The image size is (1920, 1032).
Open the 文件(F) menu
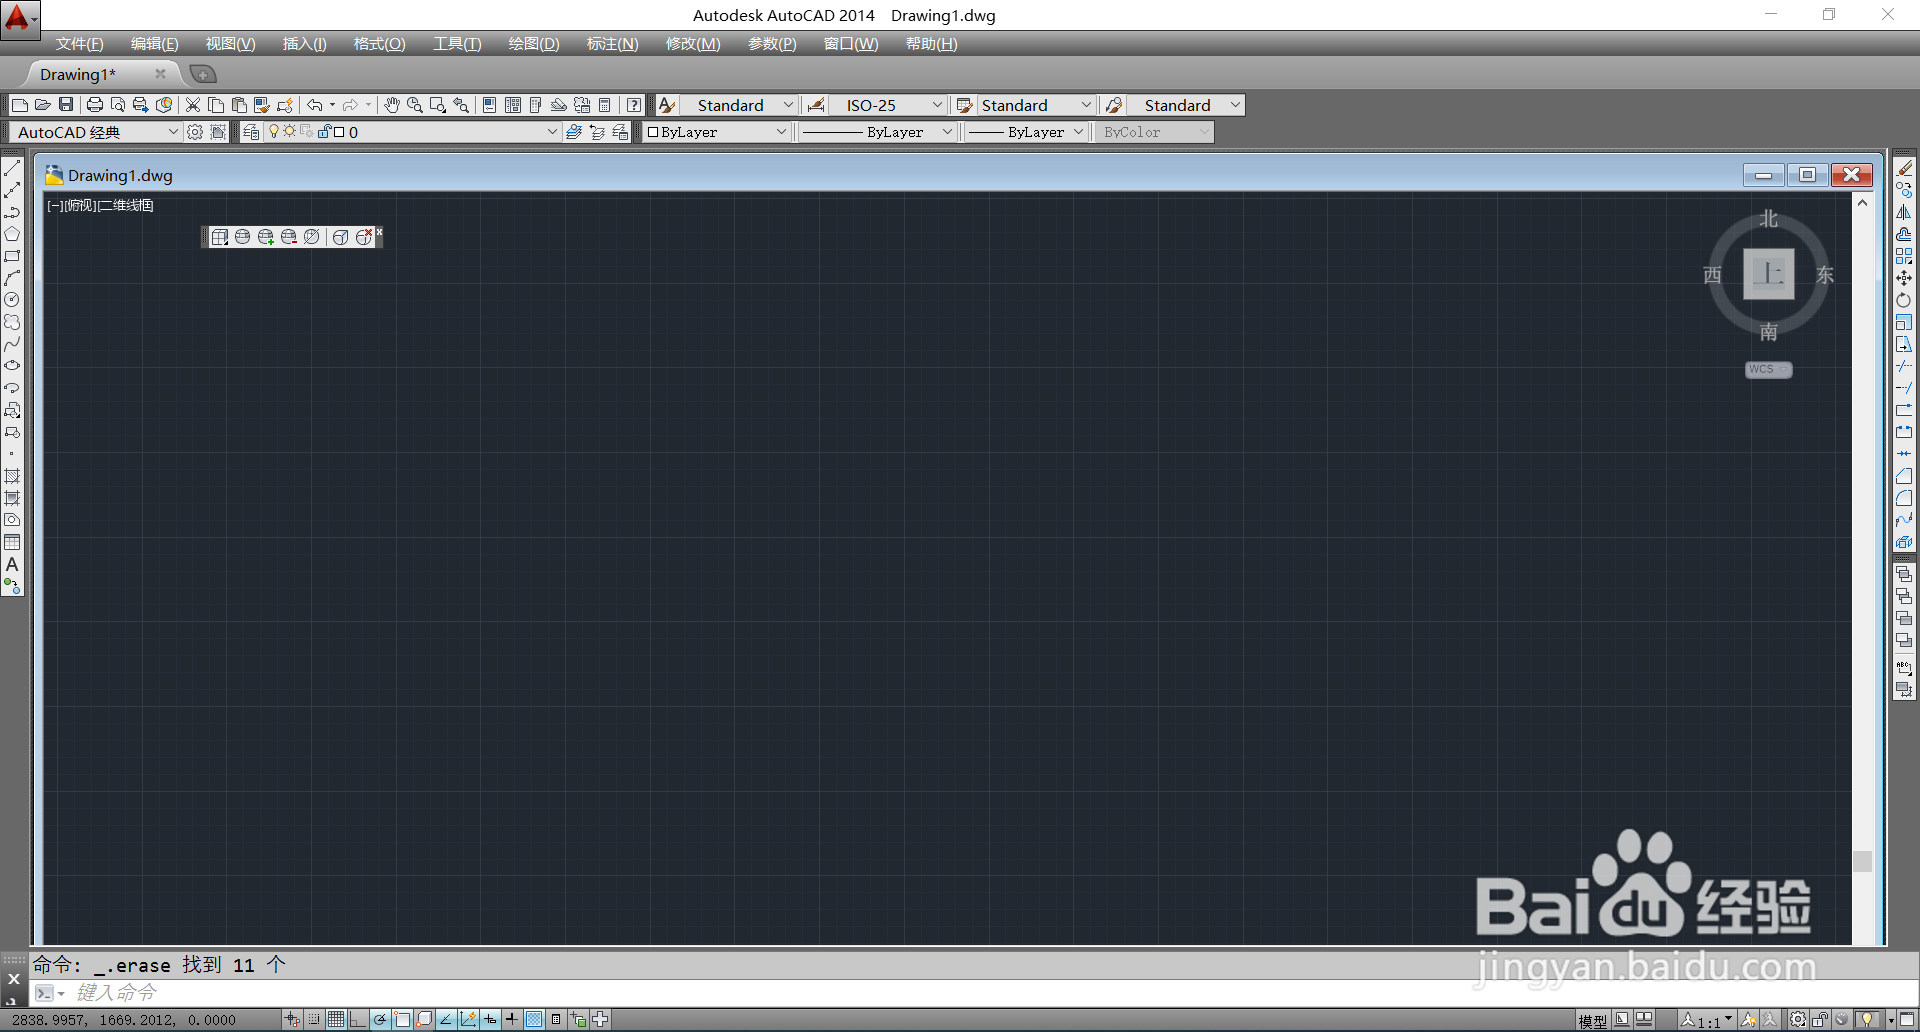(80, 44)
